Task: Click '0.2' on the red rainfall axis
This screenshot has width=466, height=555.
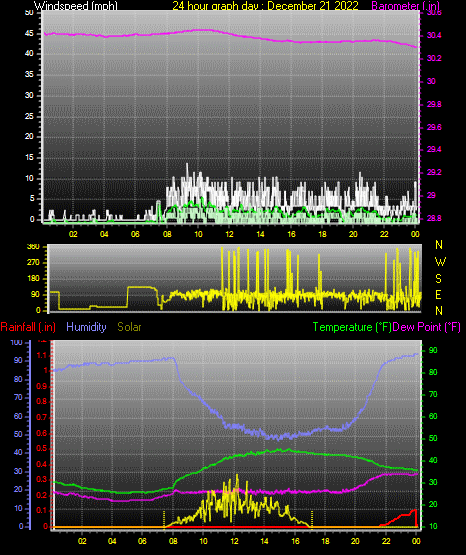Action: 42,495
